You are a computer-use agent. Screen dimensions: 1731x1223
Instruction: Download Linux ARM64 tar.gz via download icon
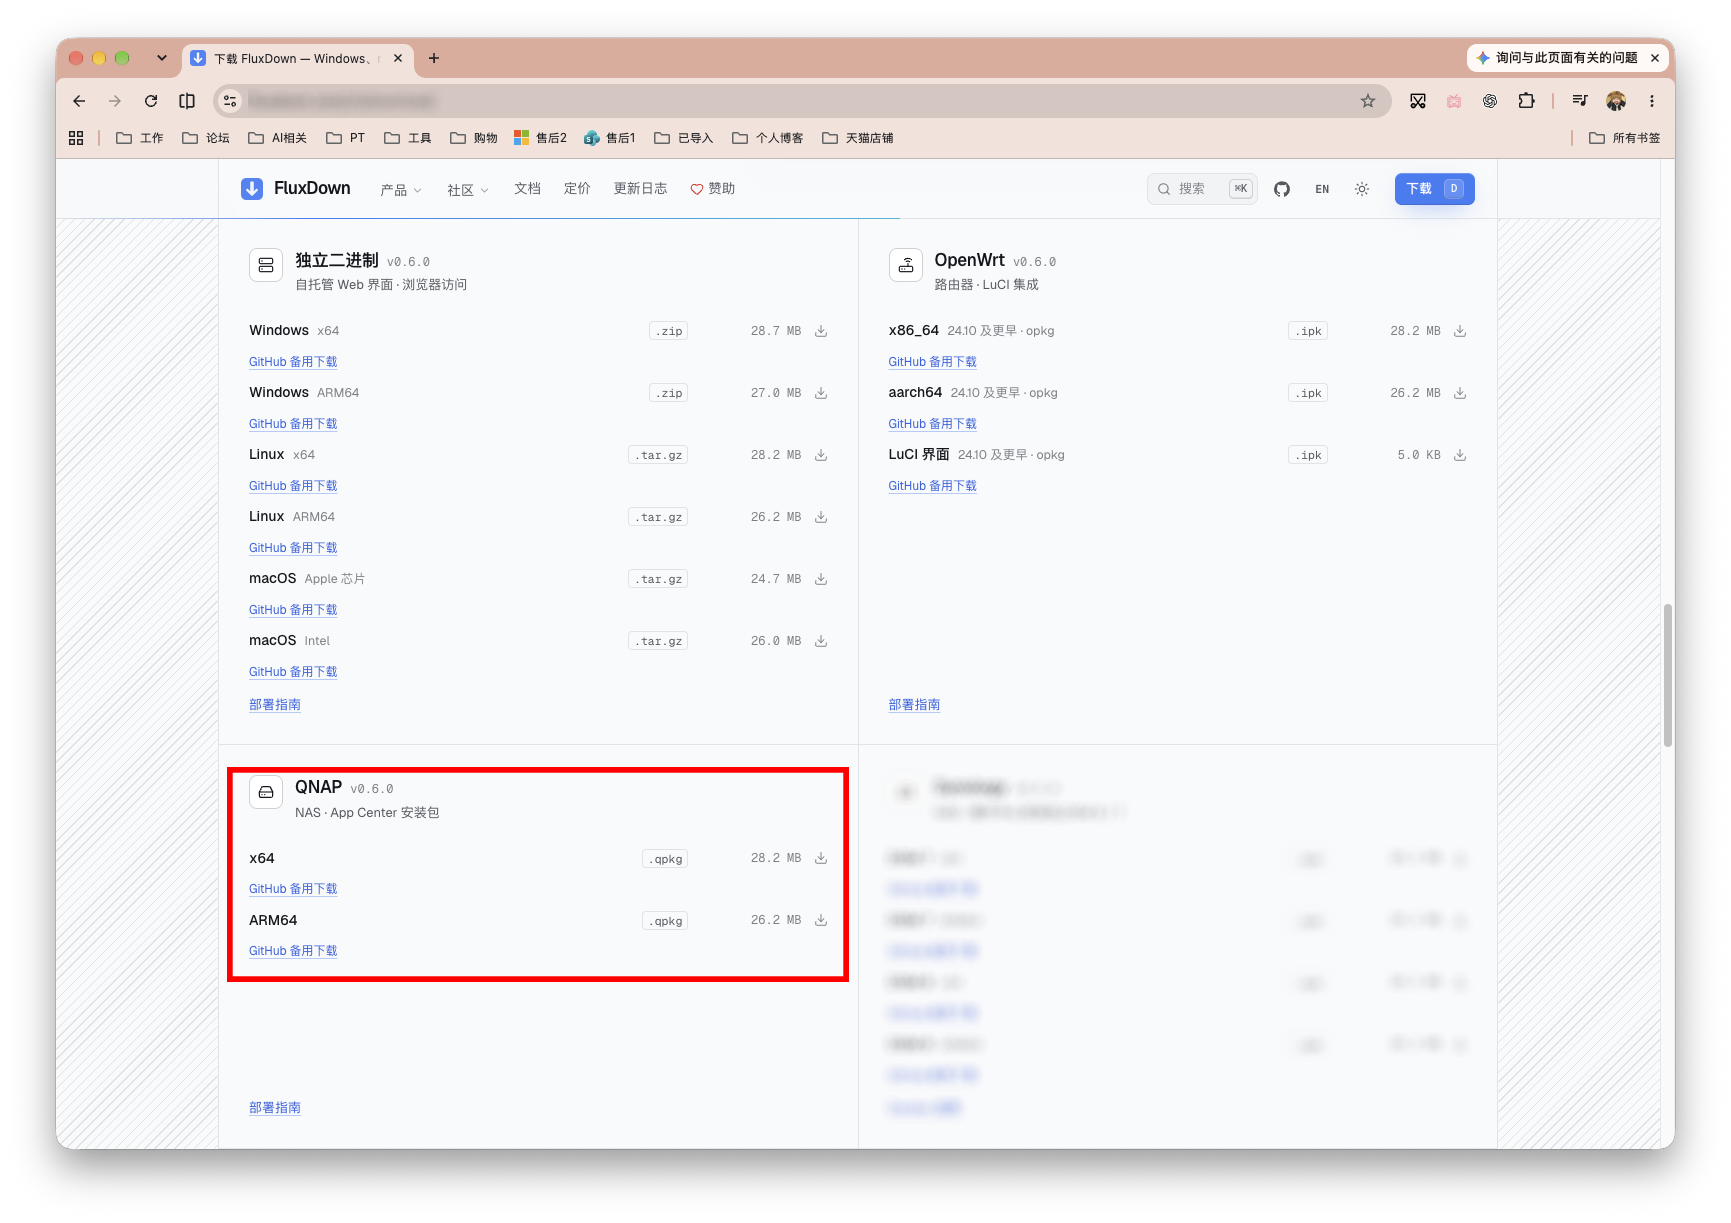coord(821,517)
